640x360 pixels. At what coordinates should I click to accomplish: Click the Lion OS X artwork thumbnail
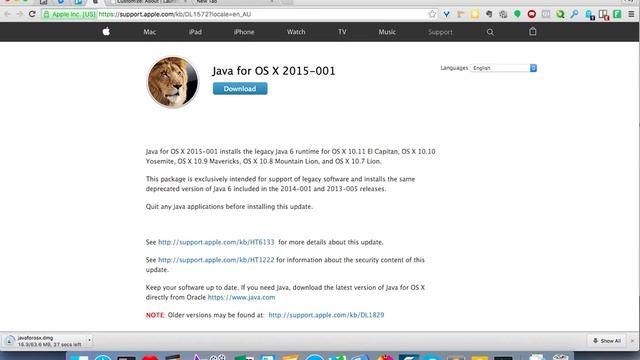click(173, 82)
